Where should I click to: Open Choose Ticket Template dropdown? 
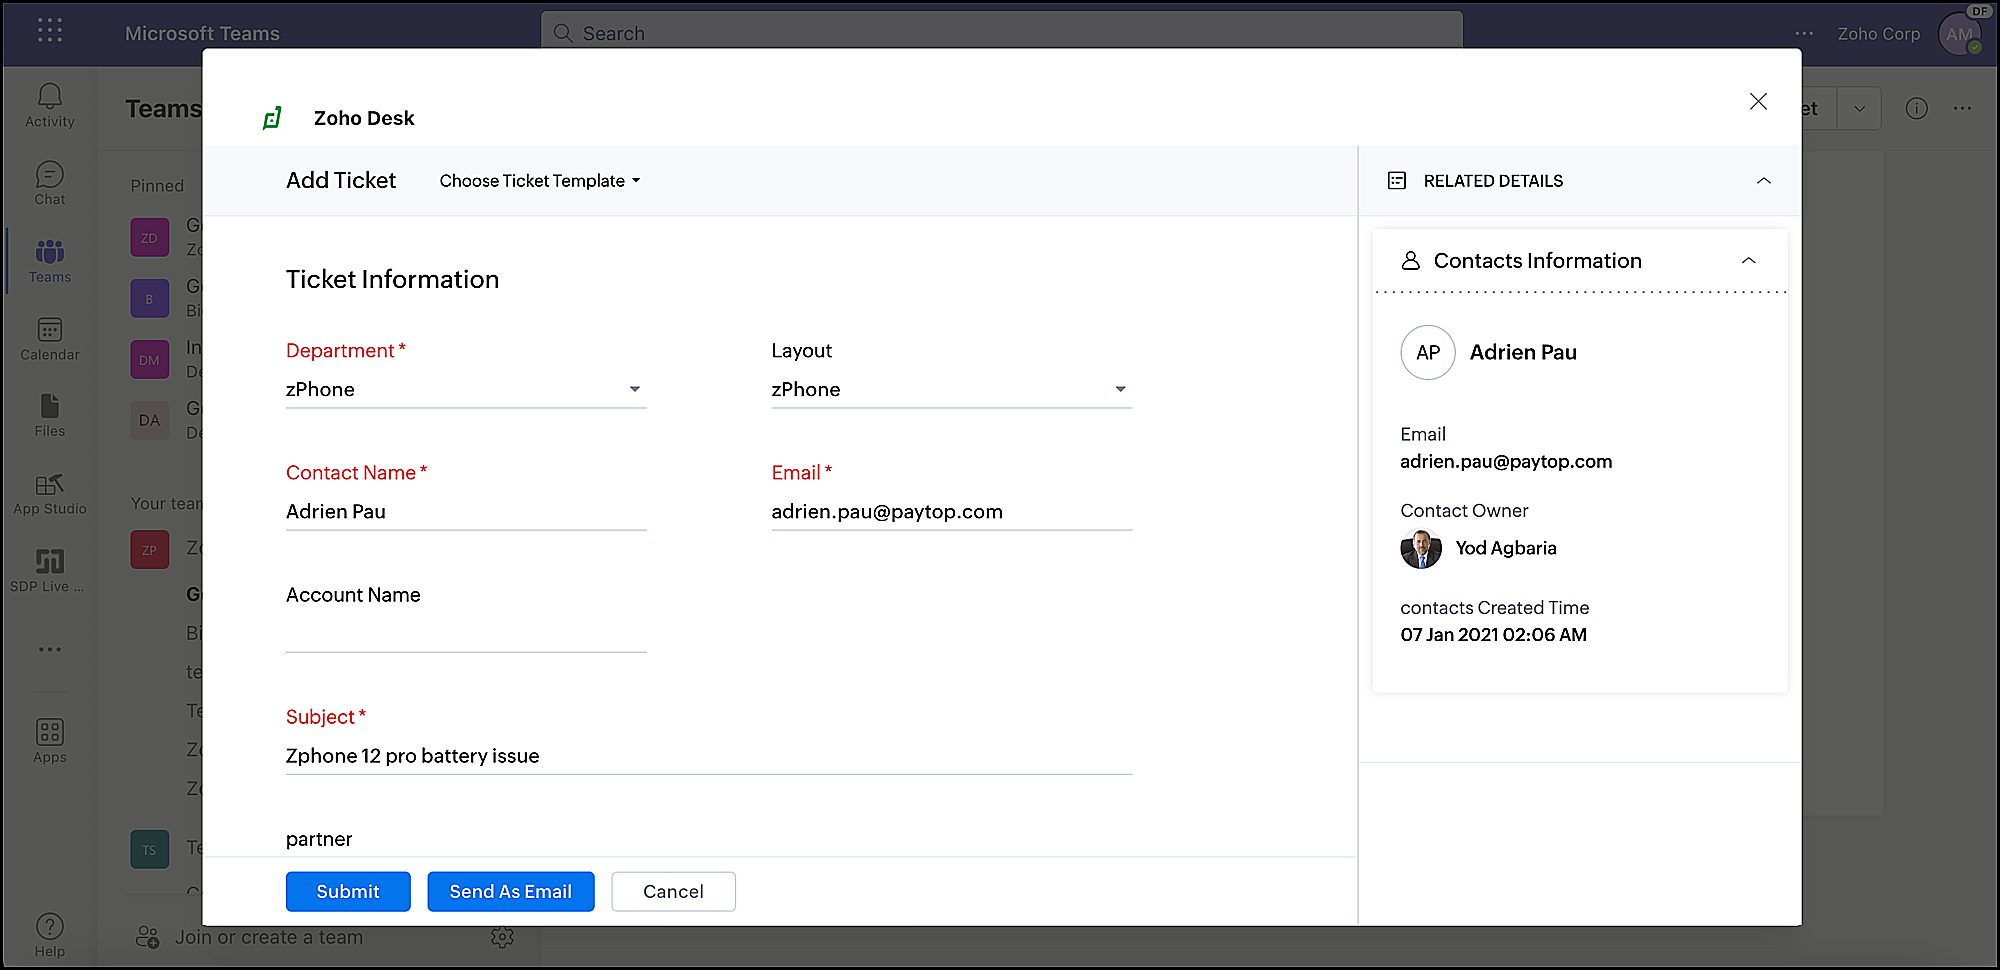click(540, 181)
